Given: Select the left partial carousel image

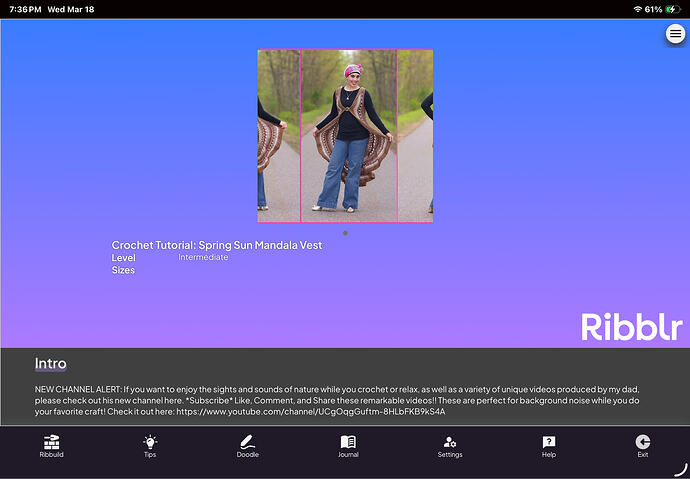Looking at the screenshot, I should click(x=278, y=135).
